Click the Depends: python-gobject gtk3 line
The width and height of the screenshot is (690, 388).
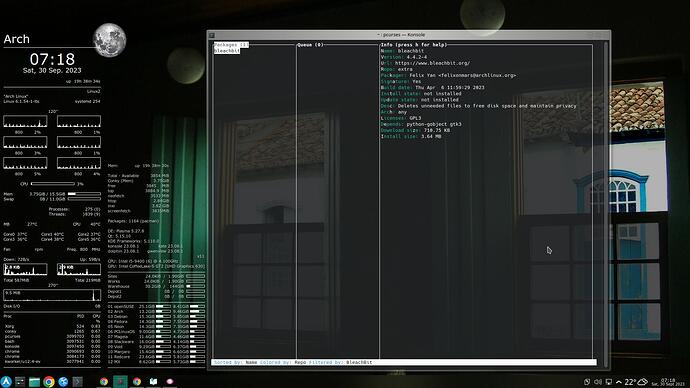[421, 124]
